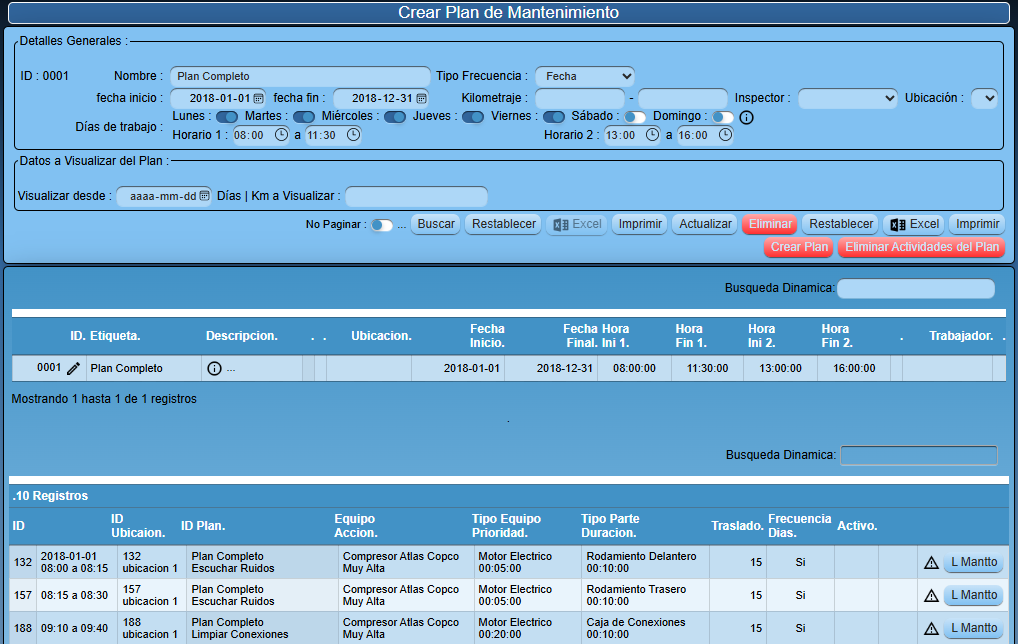Click 'Plan Completo' label in plan row 0001
Image resolution: width=1018 pixels, height=644 pixels.
click(x=127, y=369)
